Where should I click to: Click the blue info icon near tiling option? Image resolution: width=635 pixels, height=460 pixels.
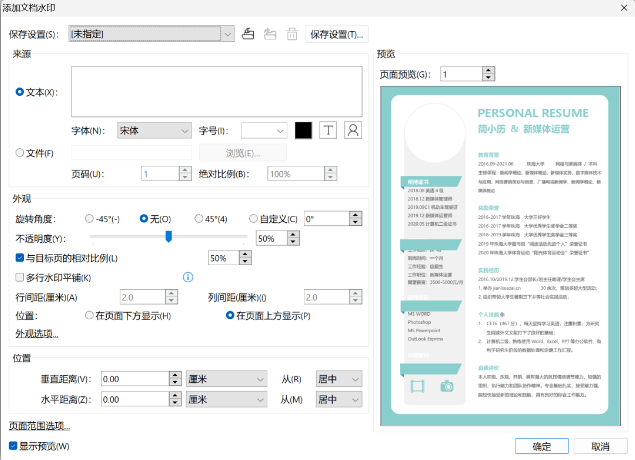coord(187,277)
